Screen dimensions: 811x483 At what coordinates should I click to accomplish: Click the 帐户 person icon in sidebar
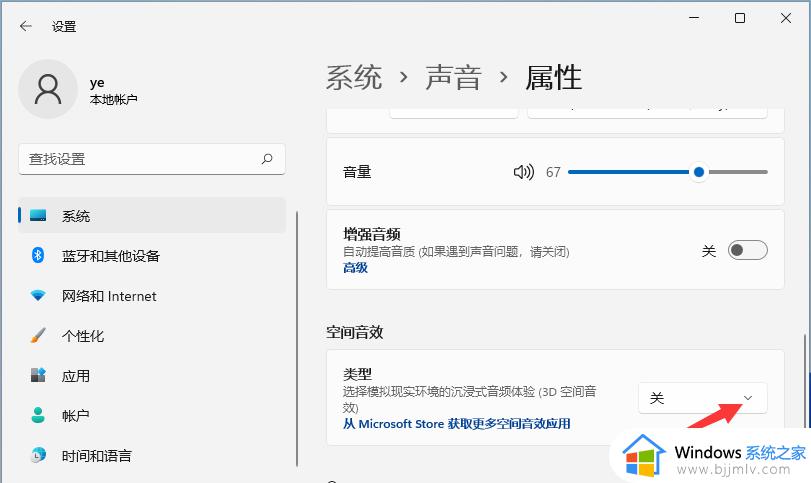click(38, 415)
